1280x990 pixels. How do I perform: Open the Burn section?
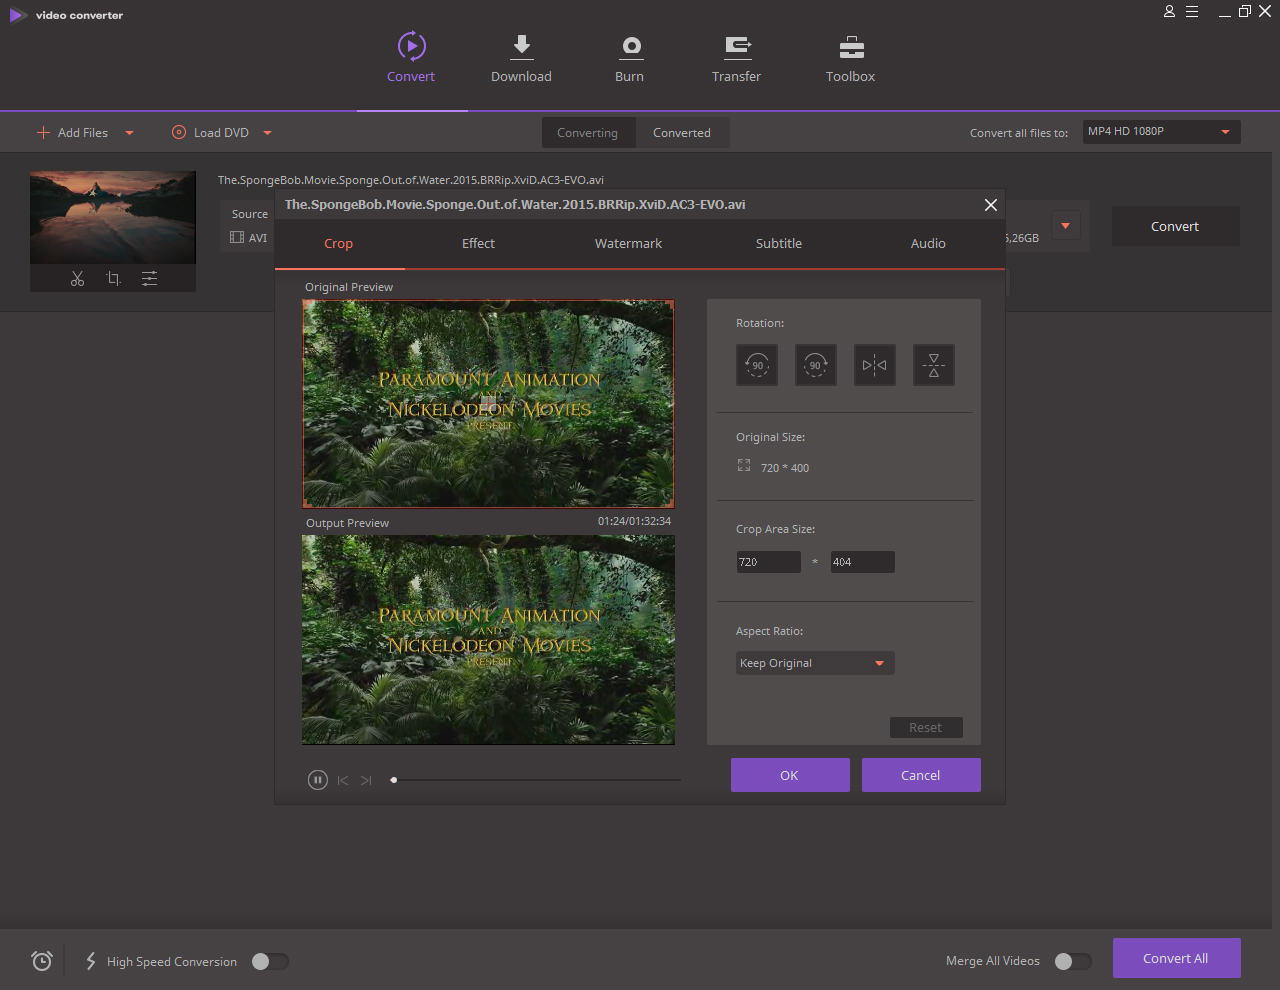pos(629,58)
